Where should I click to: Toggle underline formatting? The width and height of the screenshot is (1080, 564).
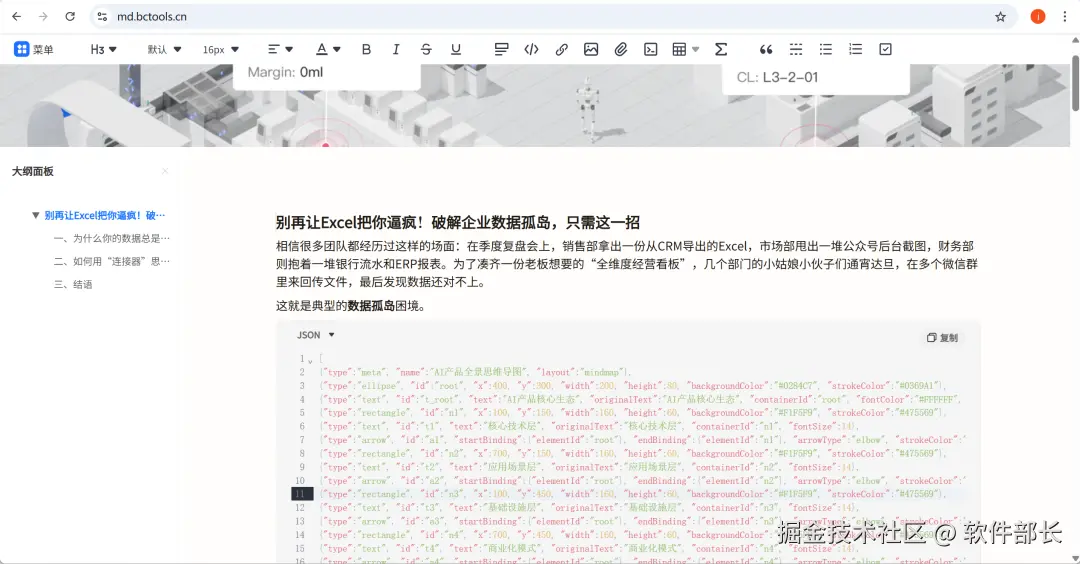455,49
